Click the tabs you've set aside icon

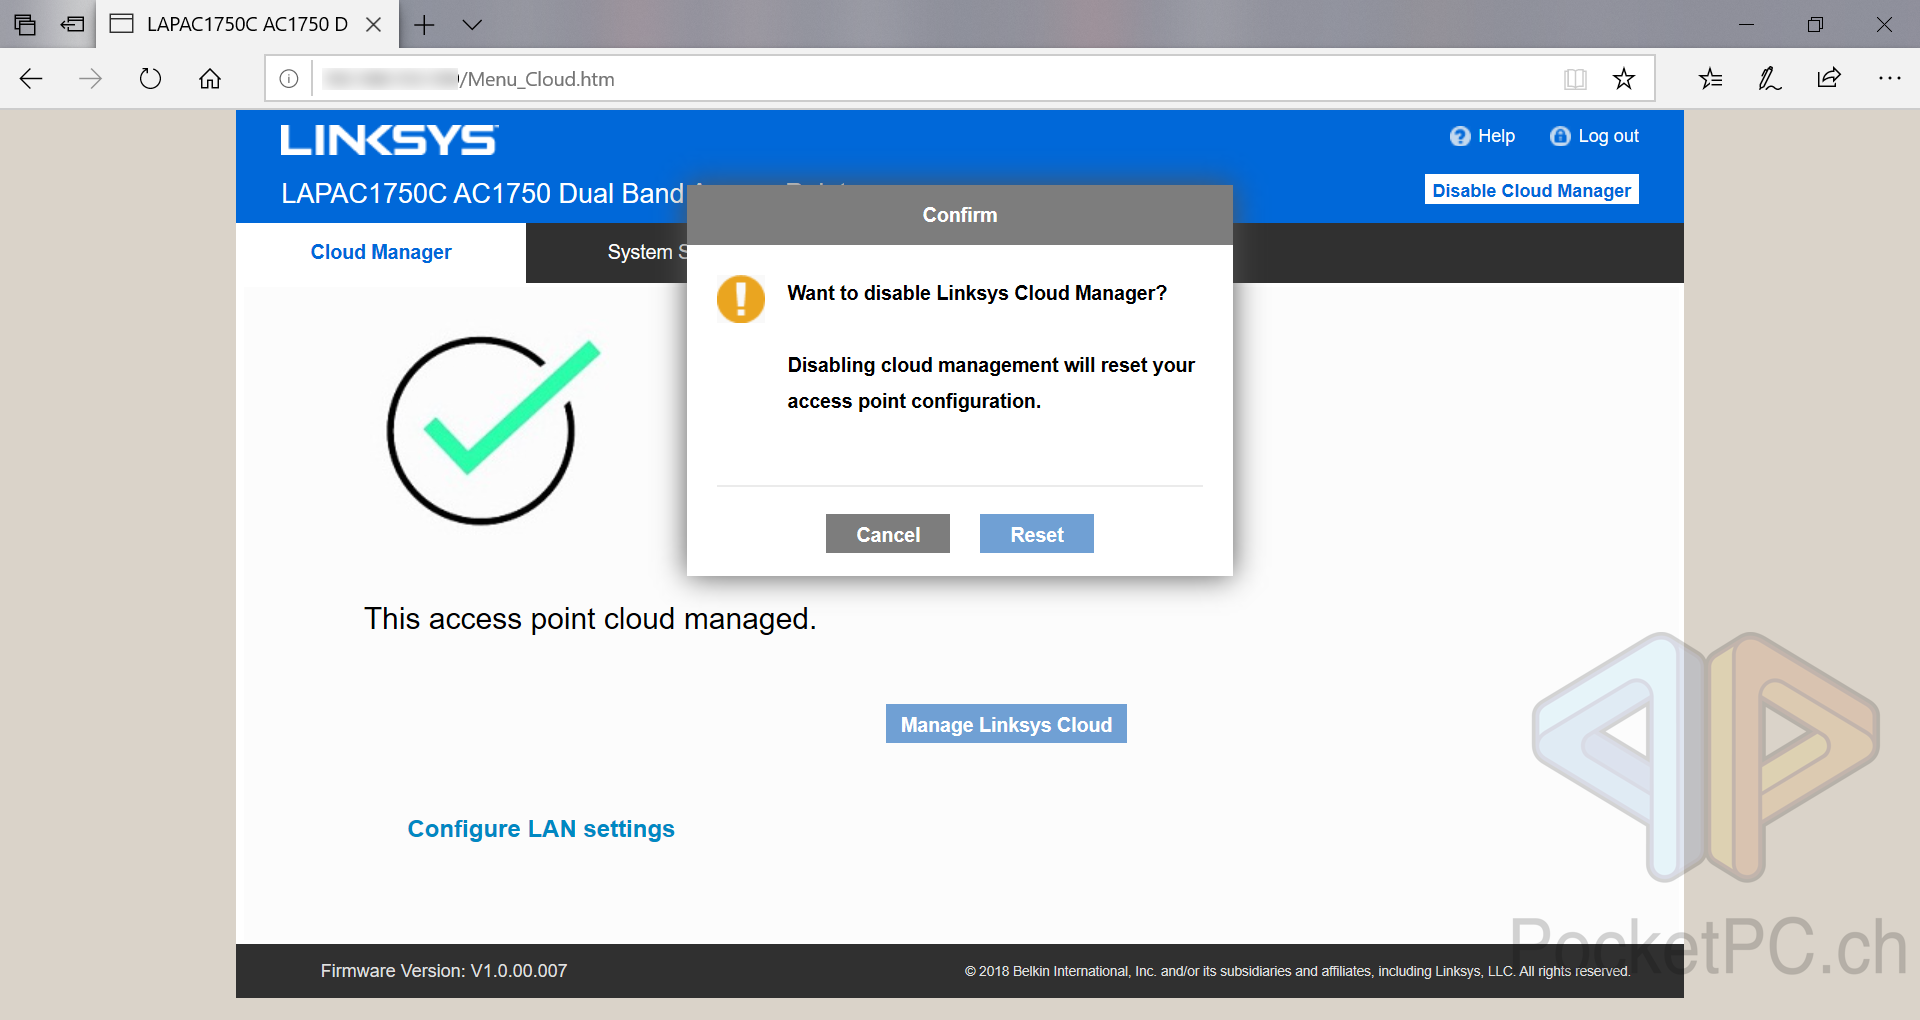(25, 25)
